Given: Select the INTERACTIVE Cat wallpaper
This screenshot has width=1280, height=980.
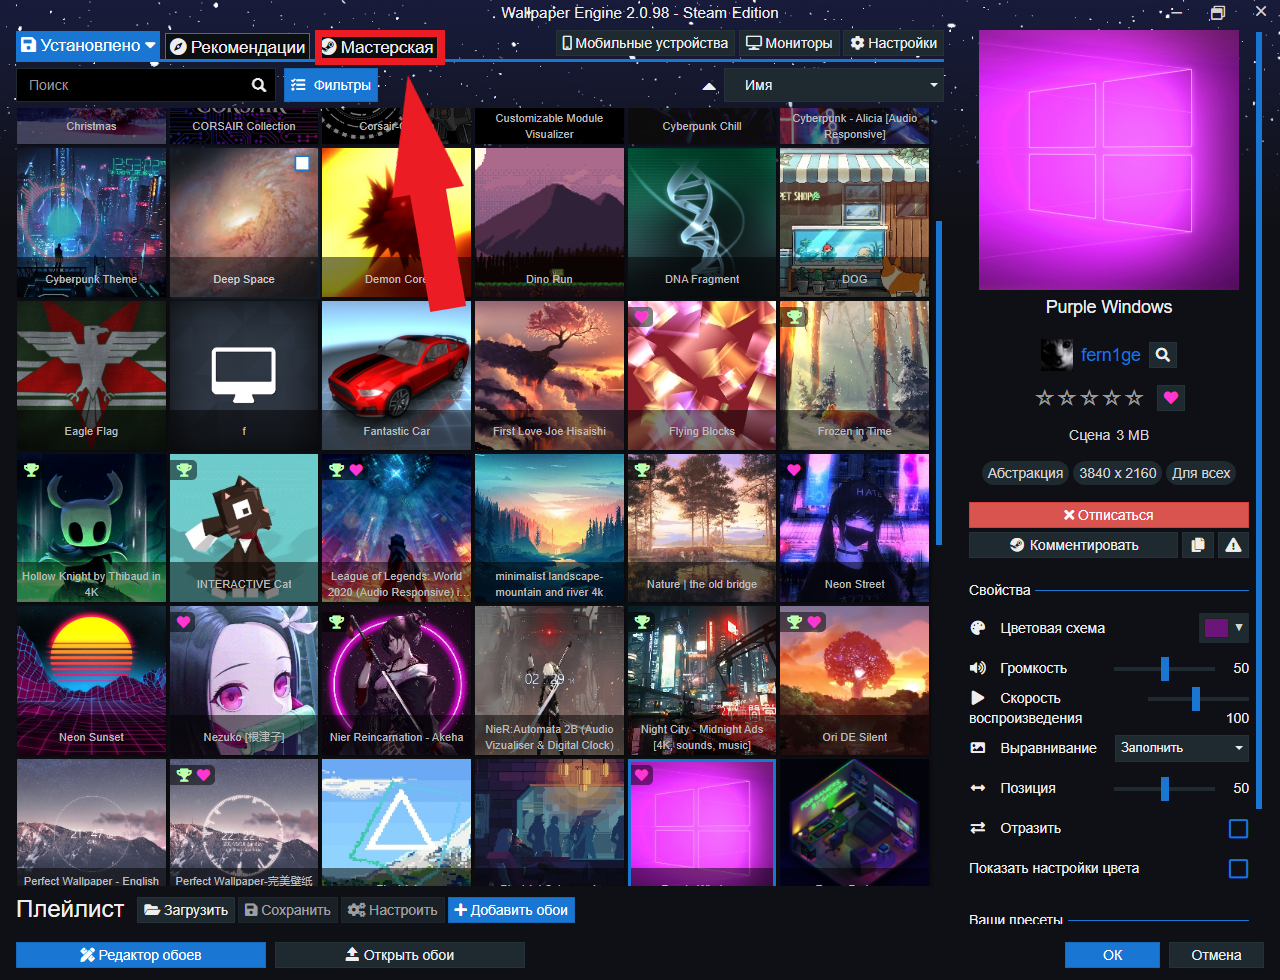Looking at the screenshot, I should (244, 528).
